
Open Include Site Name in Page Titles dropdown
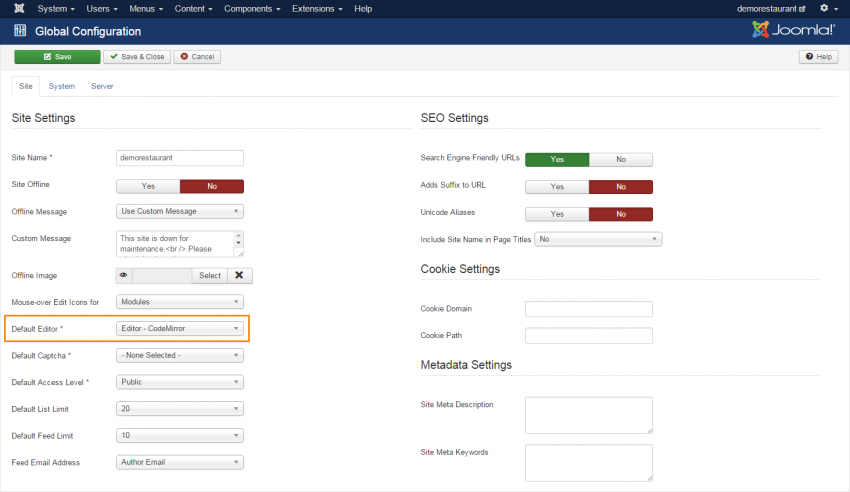pyautogui.click(x=598, y=239)
